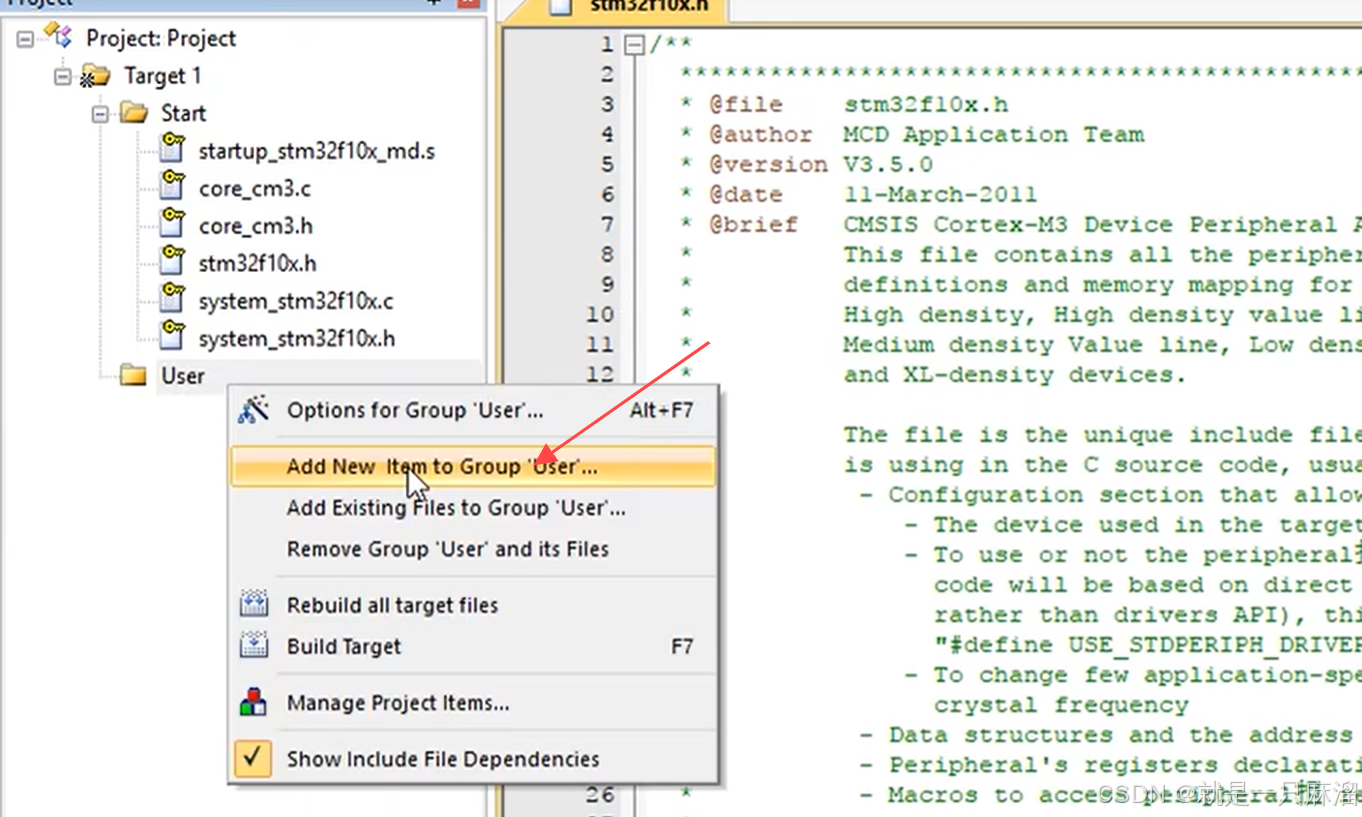Choose Add Existing Files to Group 'User'...
The height and width of the screenshot is (817, 1362).
point(473,508)
